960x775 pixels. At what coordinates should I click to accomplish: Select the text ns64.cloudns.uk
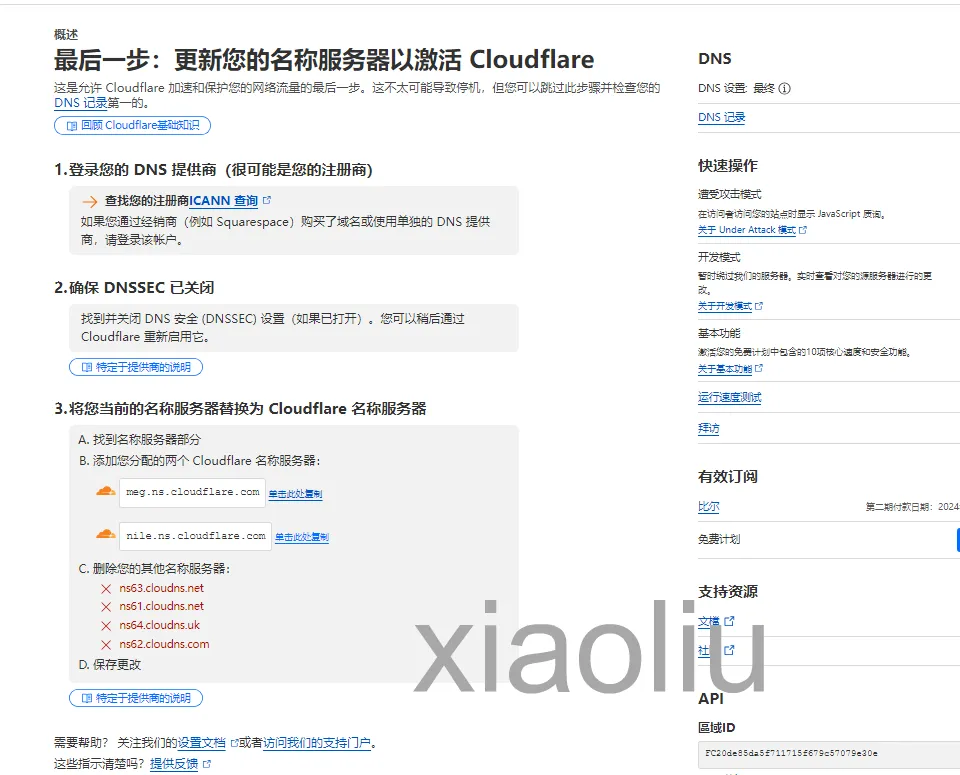[160, 625]
